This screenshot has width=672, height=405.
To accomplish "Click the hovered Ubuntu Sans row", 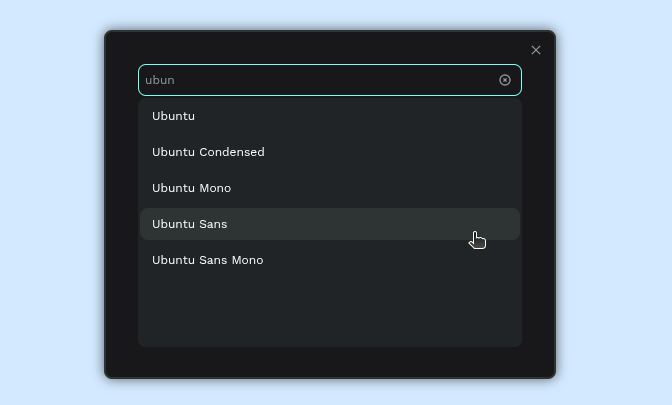I will point(330,224).
